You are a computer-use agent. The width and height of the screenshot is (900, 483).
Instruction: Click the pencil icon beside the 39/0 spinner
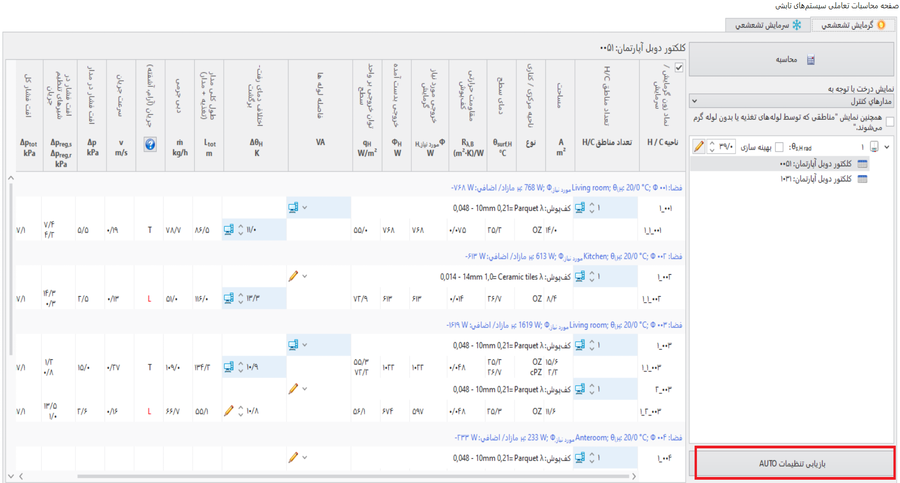(699, 147)
